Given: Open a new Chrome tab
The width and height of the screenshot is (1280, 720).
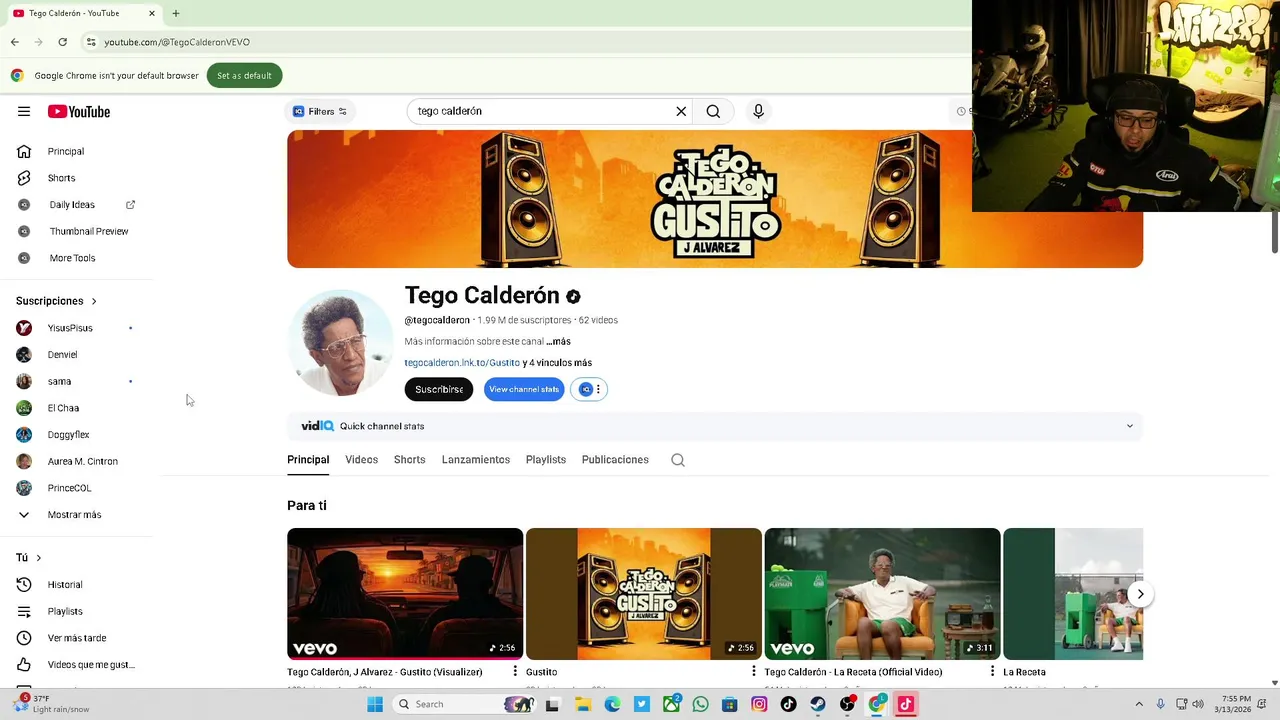Looking at the screenshot, I should (x=176, y=13).
